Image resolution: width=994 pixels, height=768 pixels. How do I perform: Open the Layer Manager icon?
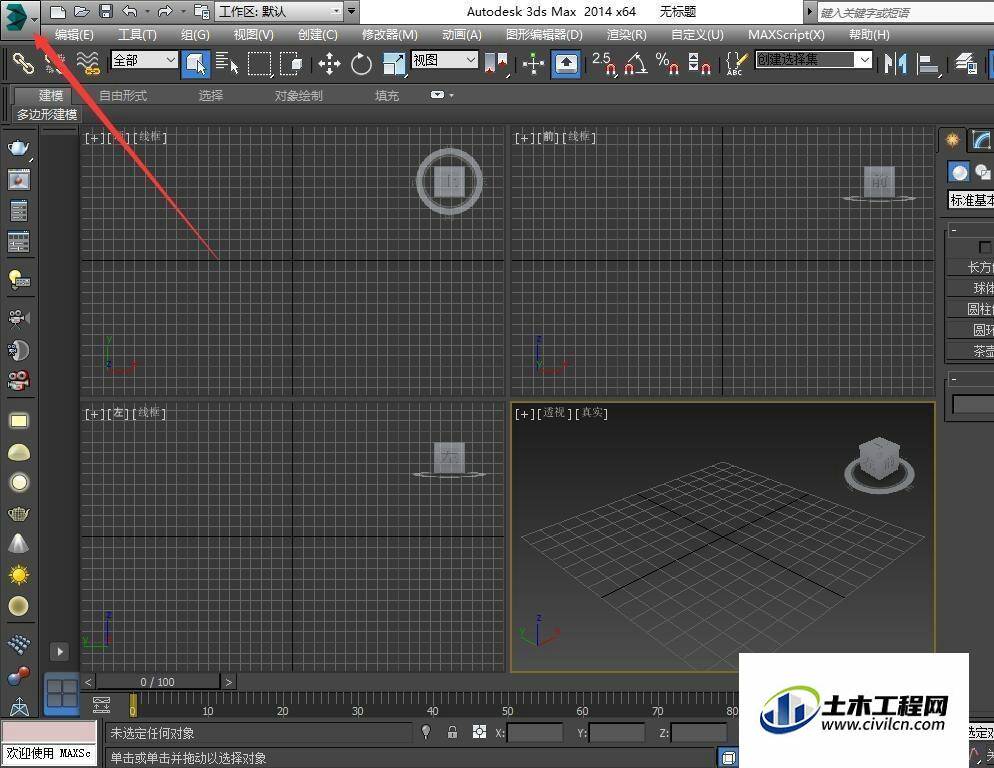pos(966,63)
